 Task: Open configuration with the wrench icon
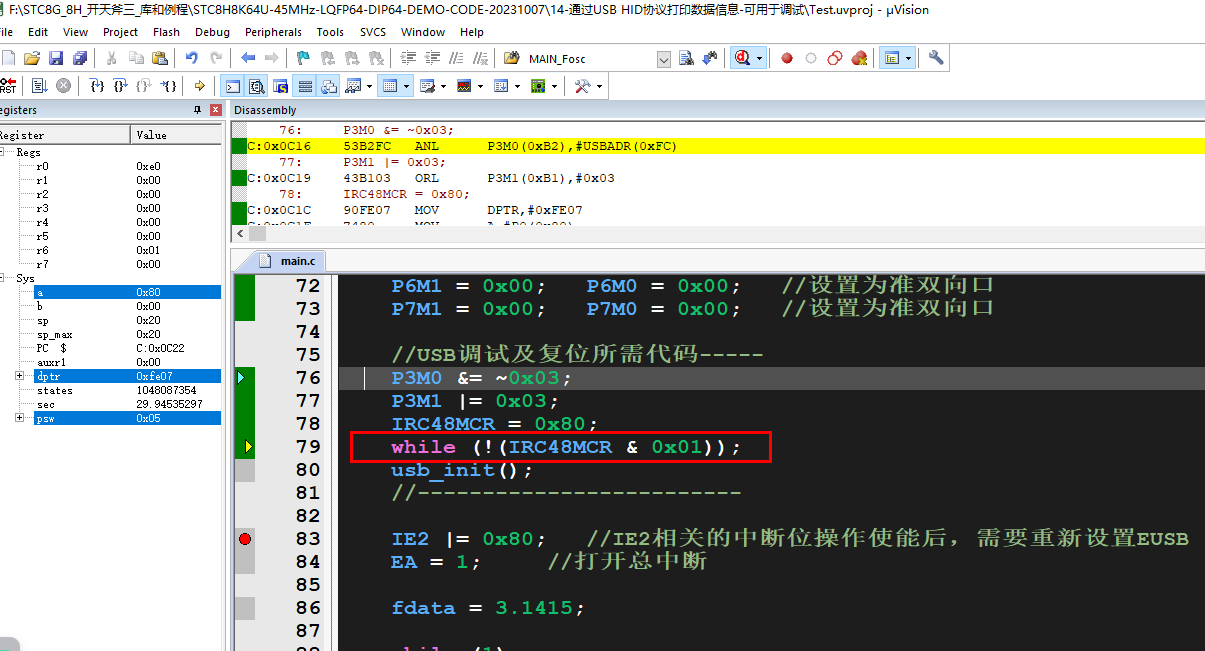click(936, 58)
